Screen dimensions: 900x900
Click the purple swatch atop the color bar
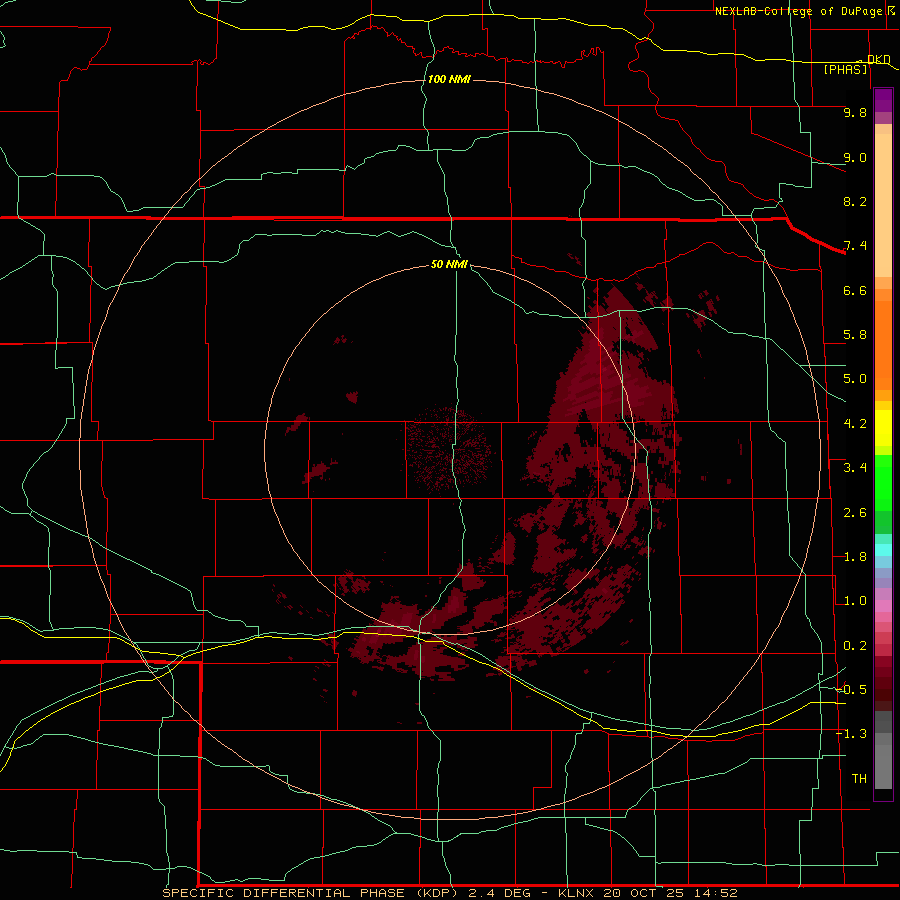[883, 100]
